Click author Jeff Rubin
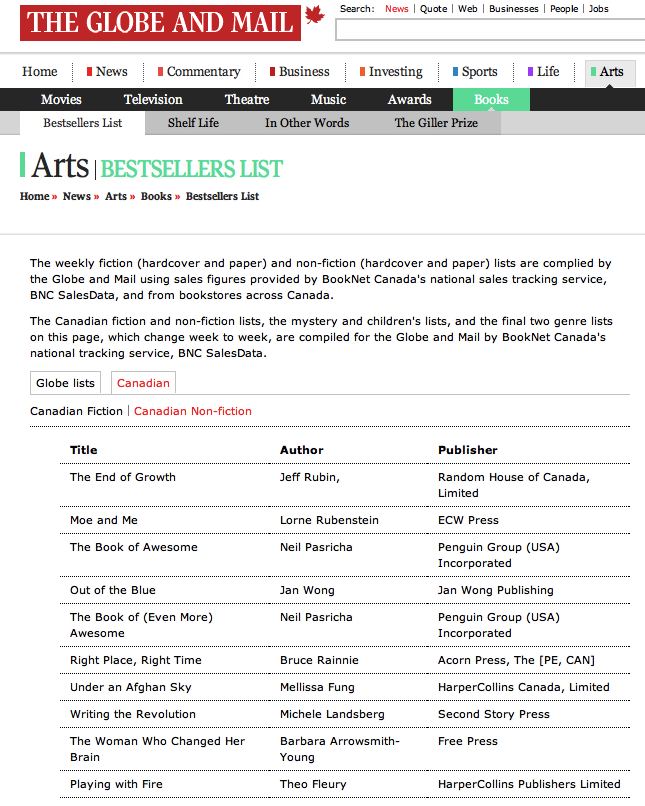645x806 pixels. tap(309, 477)
